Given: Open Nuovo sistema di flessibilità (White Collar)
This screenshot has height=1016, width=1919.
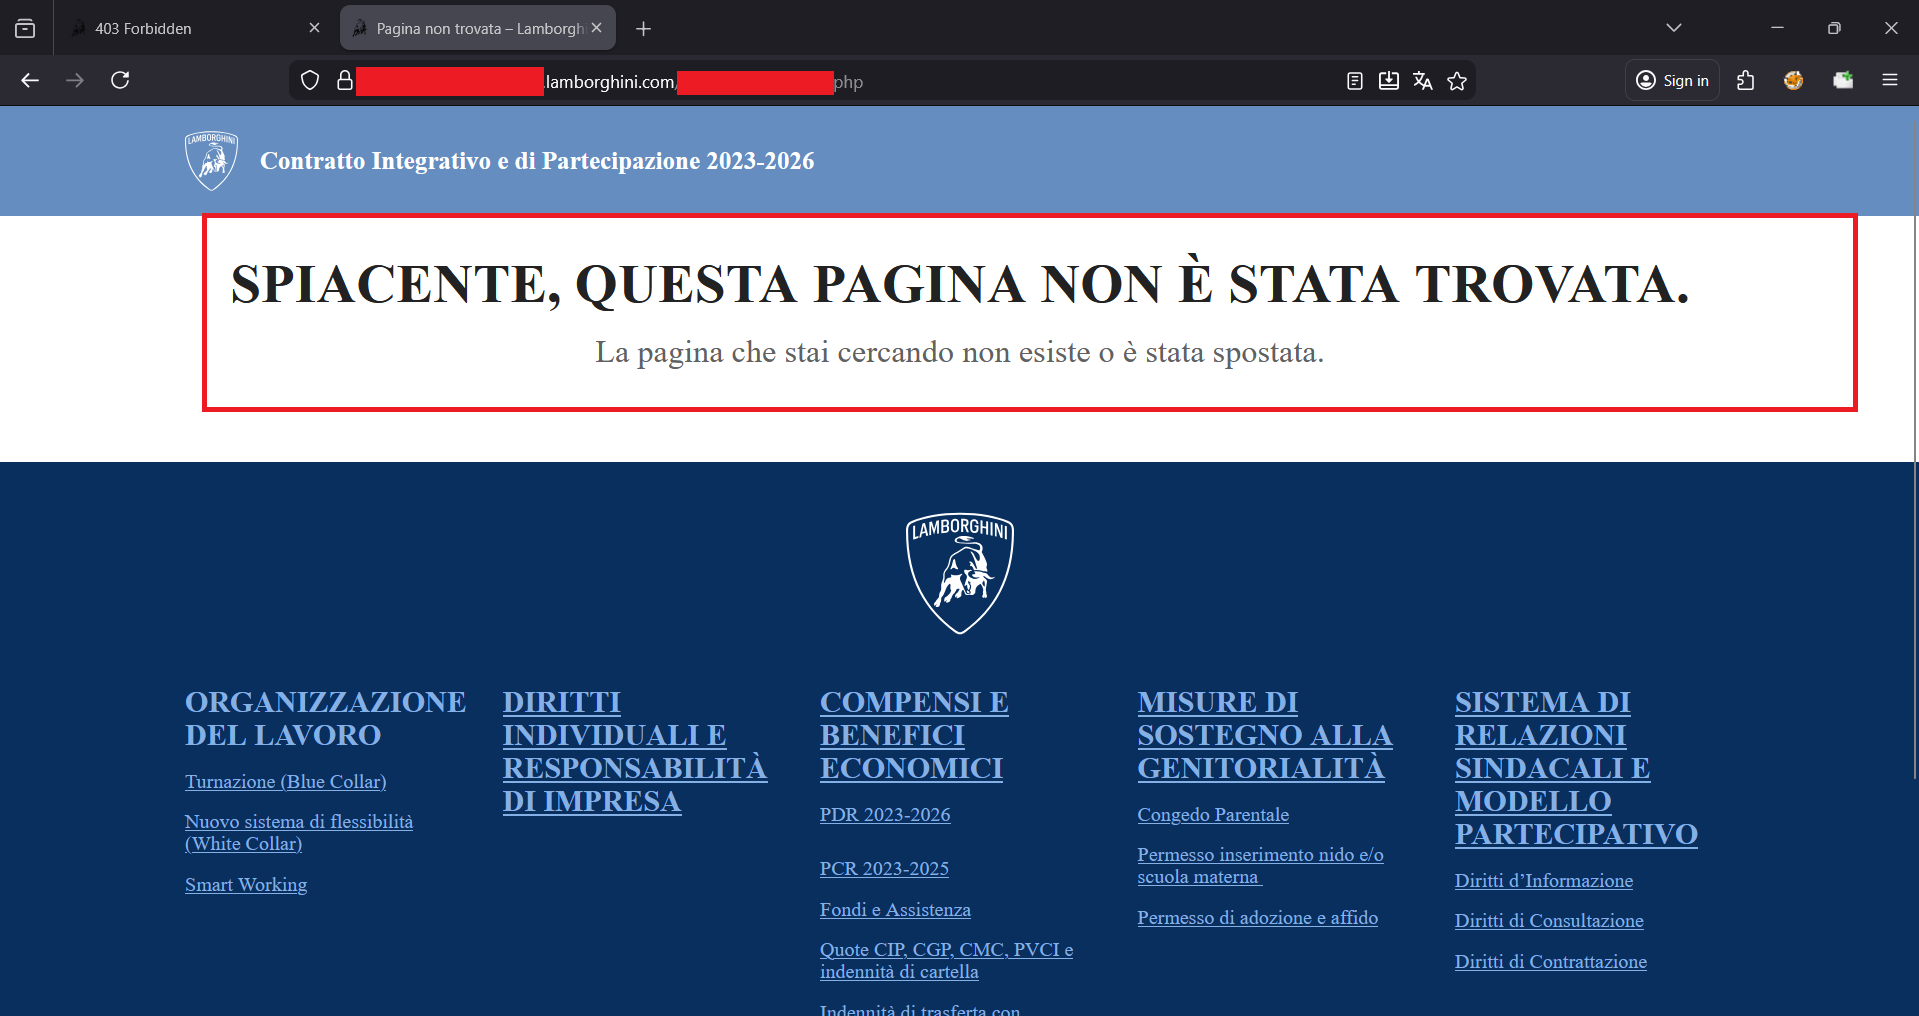Looking at the screenshot, I should tap(299, 833).
